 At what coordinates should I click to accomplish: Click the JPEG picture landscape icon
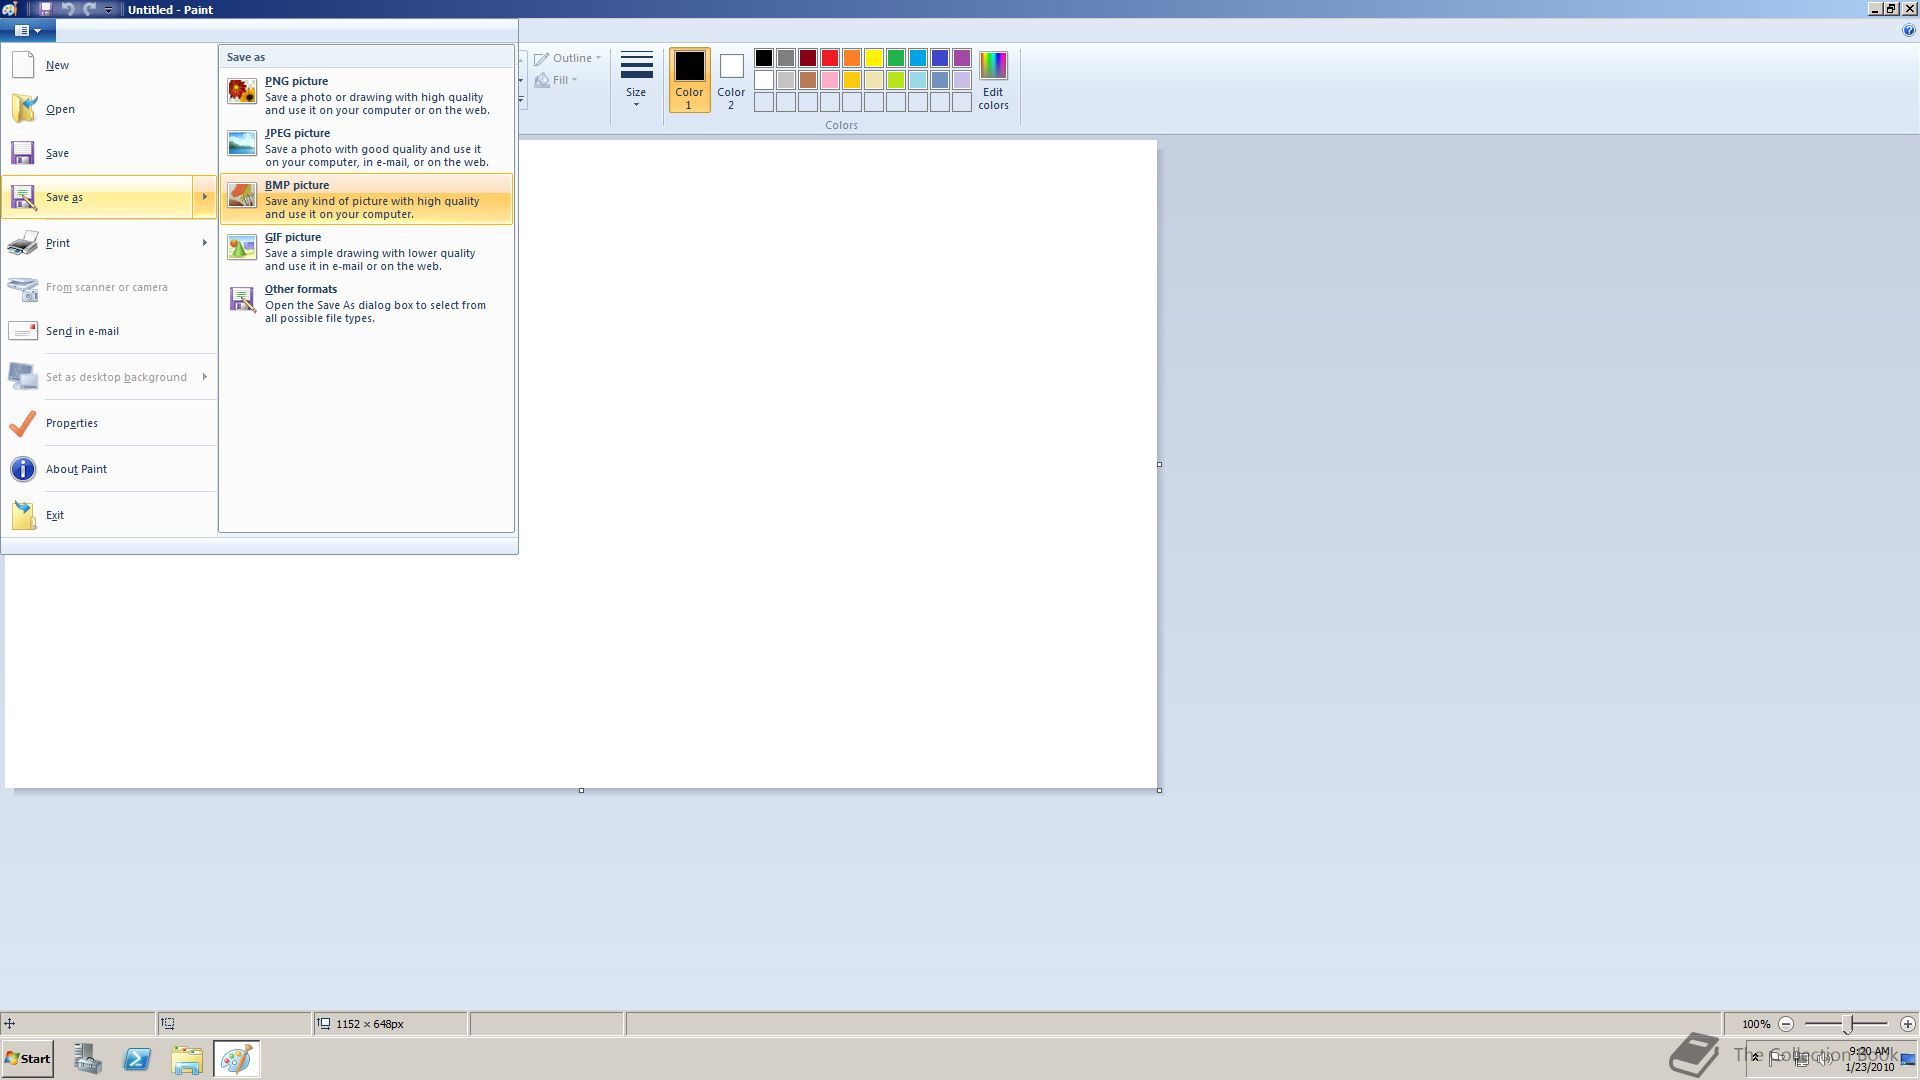(x=242, y=144)
